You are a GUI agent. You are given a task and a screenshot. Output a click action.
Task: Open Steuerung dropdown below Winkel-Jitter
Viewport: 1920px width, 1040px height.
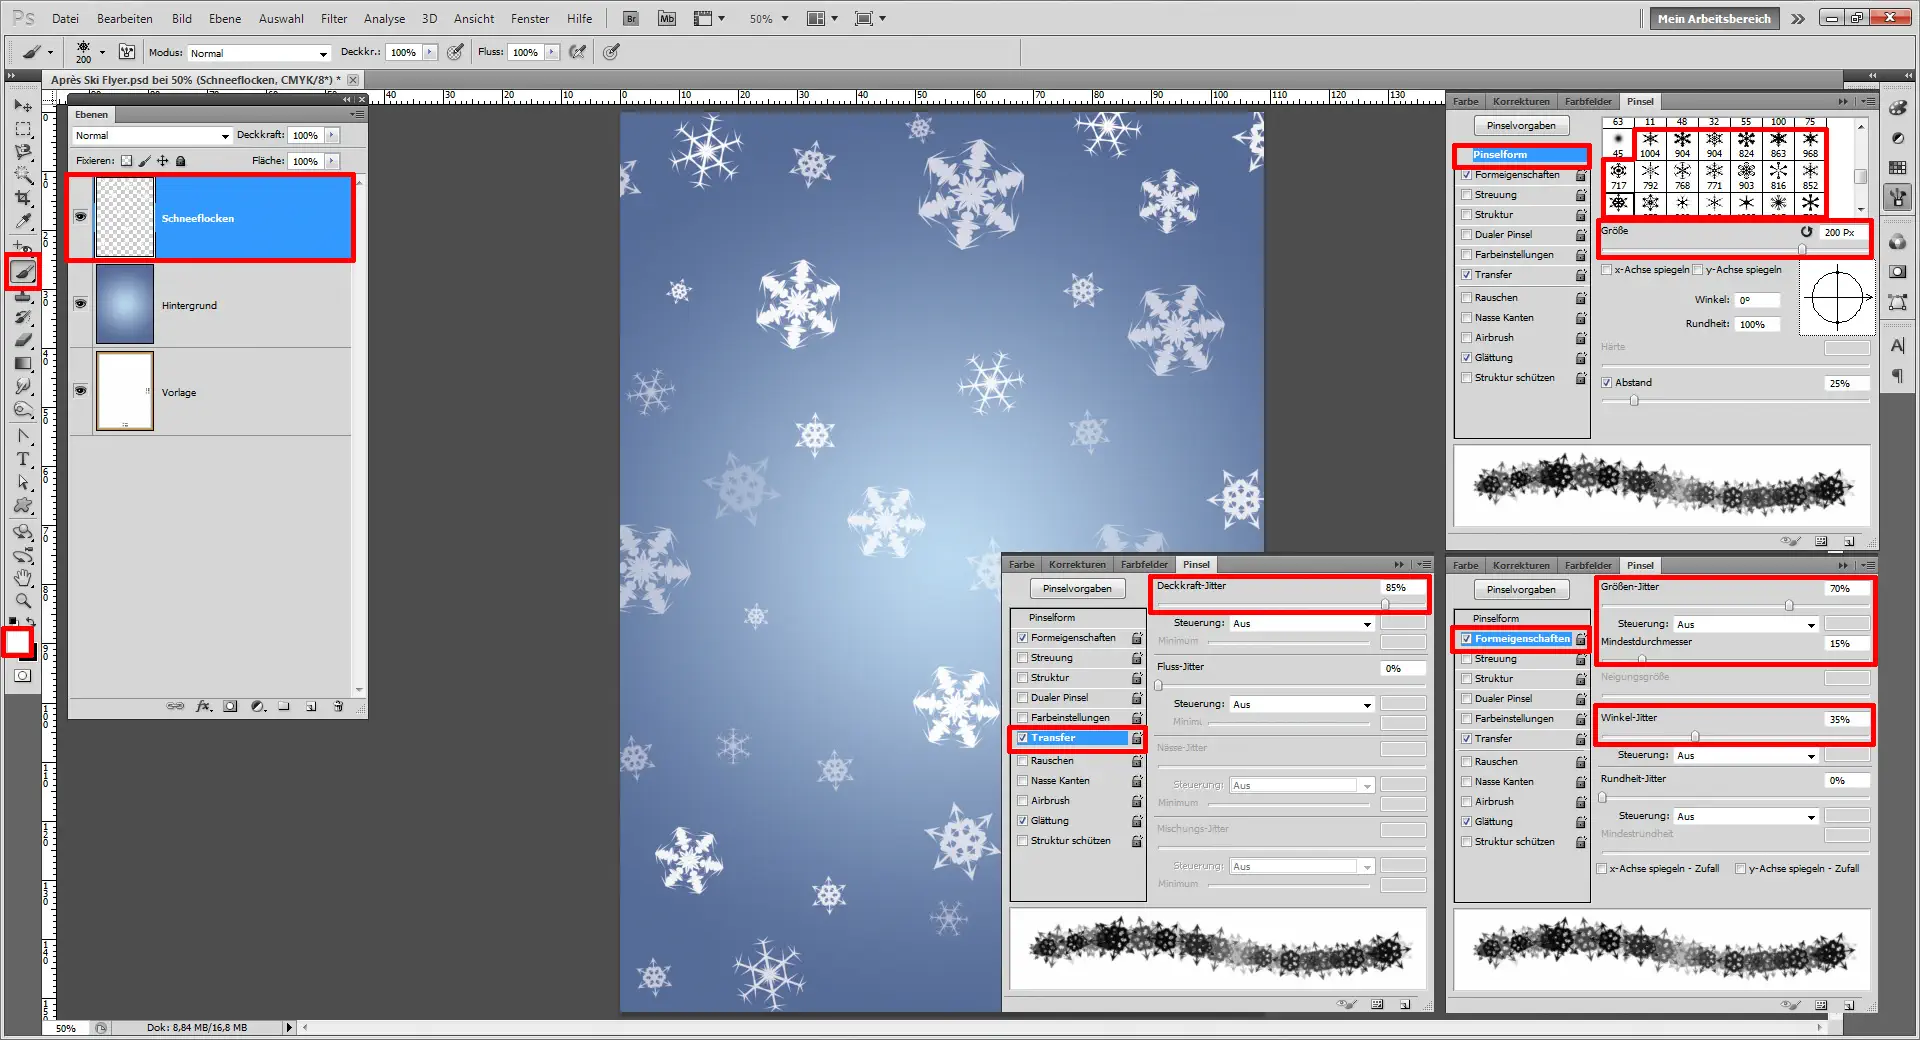tap(1745, 756)
